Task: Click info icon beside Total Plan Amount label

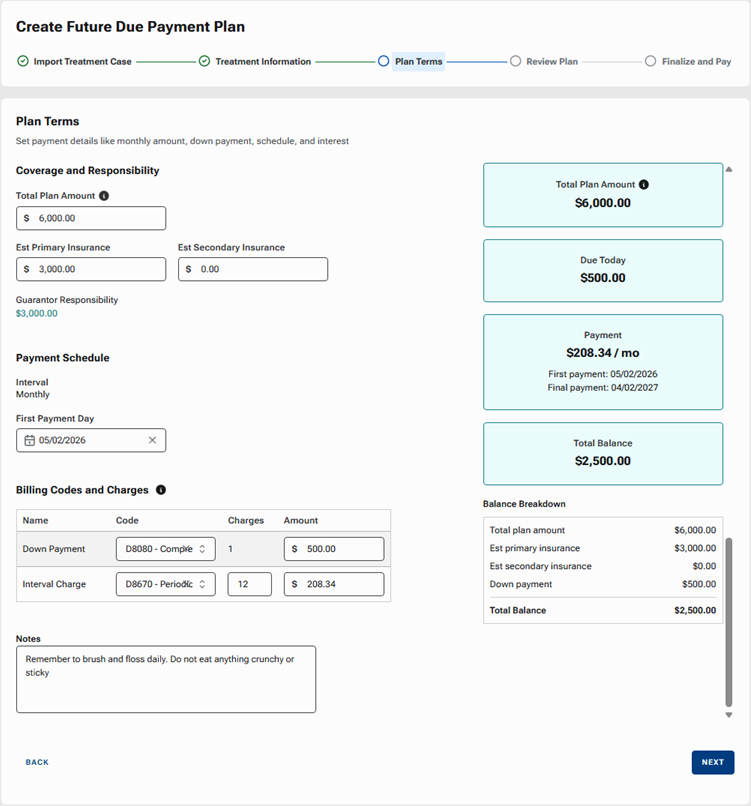Action: point(104,196)
